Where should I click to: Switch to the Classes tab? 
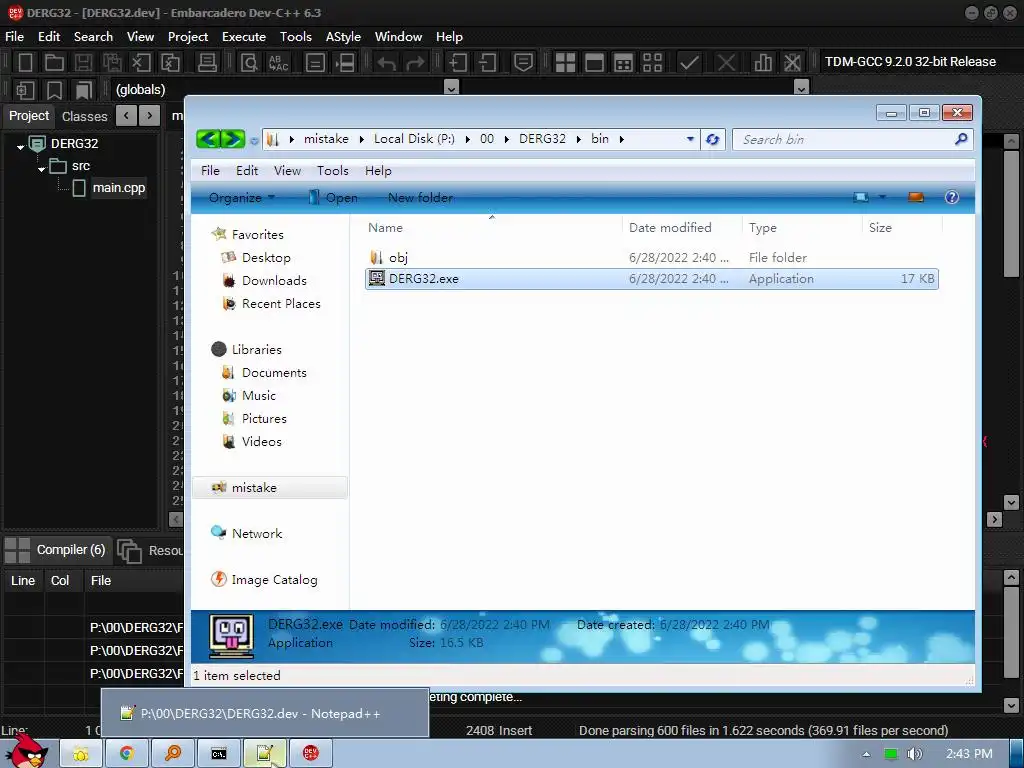[x=84, y=116]
